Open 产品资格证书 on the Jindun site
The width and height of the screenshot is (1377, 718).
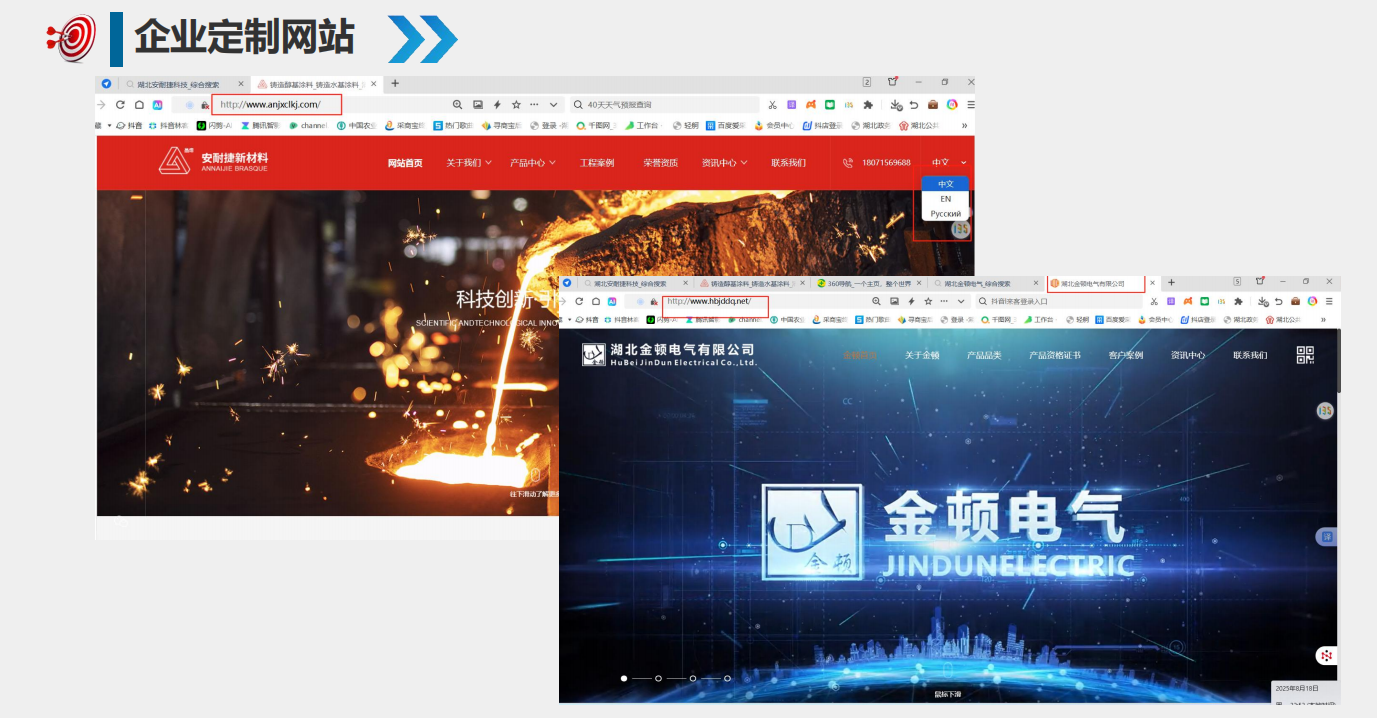click(x=1055, y=355)
